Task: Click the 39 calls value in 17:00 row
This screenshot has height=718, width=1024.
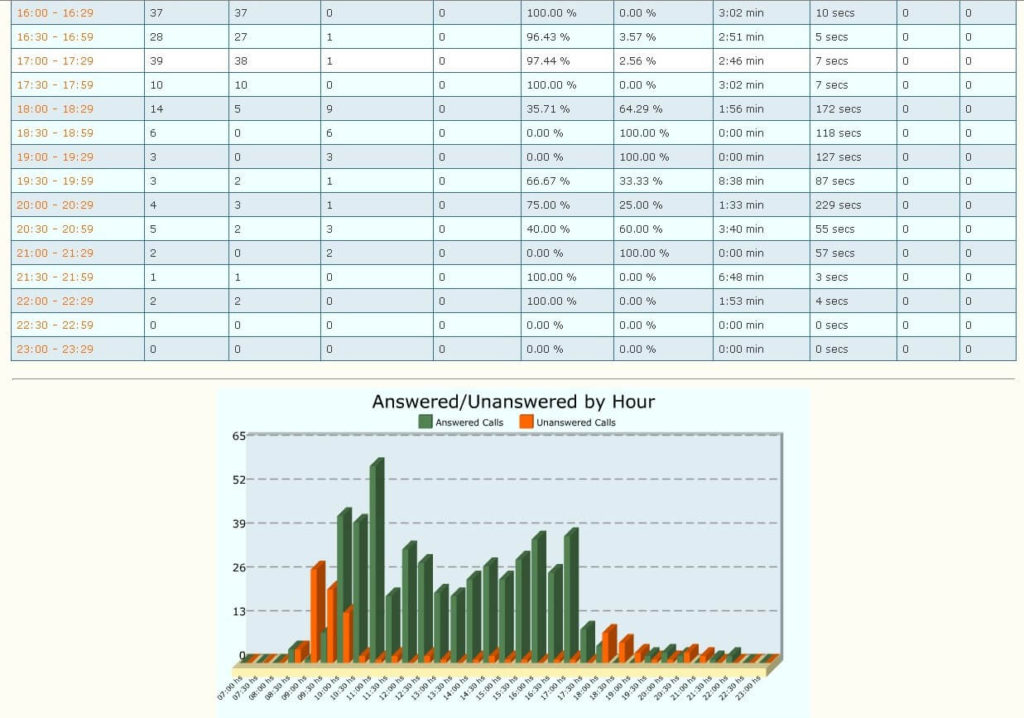Action: [152, 60]
